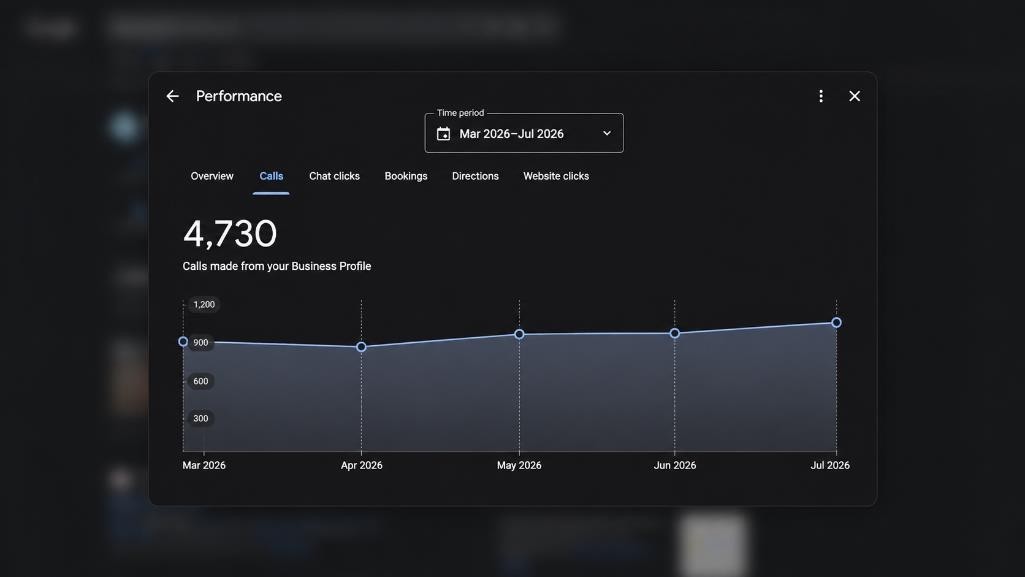Open the Chat clicks tab
This screenshot has width=1025, height=577.
pos(334,176)
